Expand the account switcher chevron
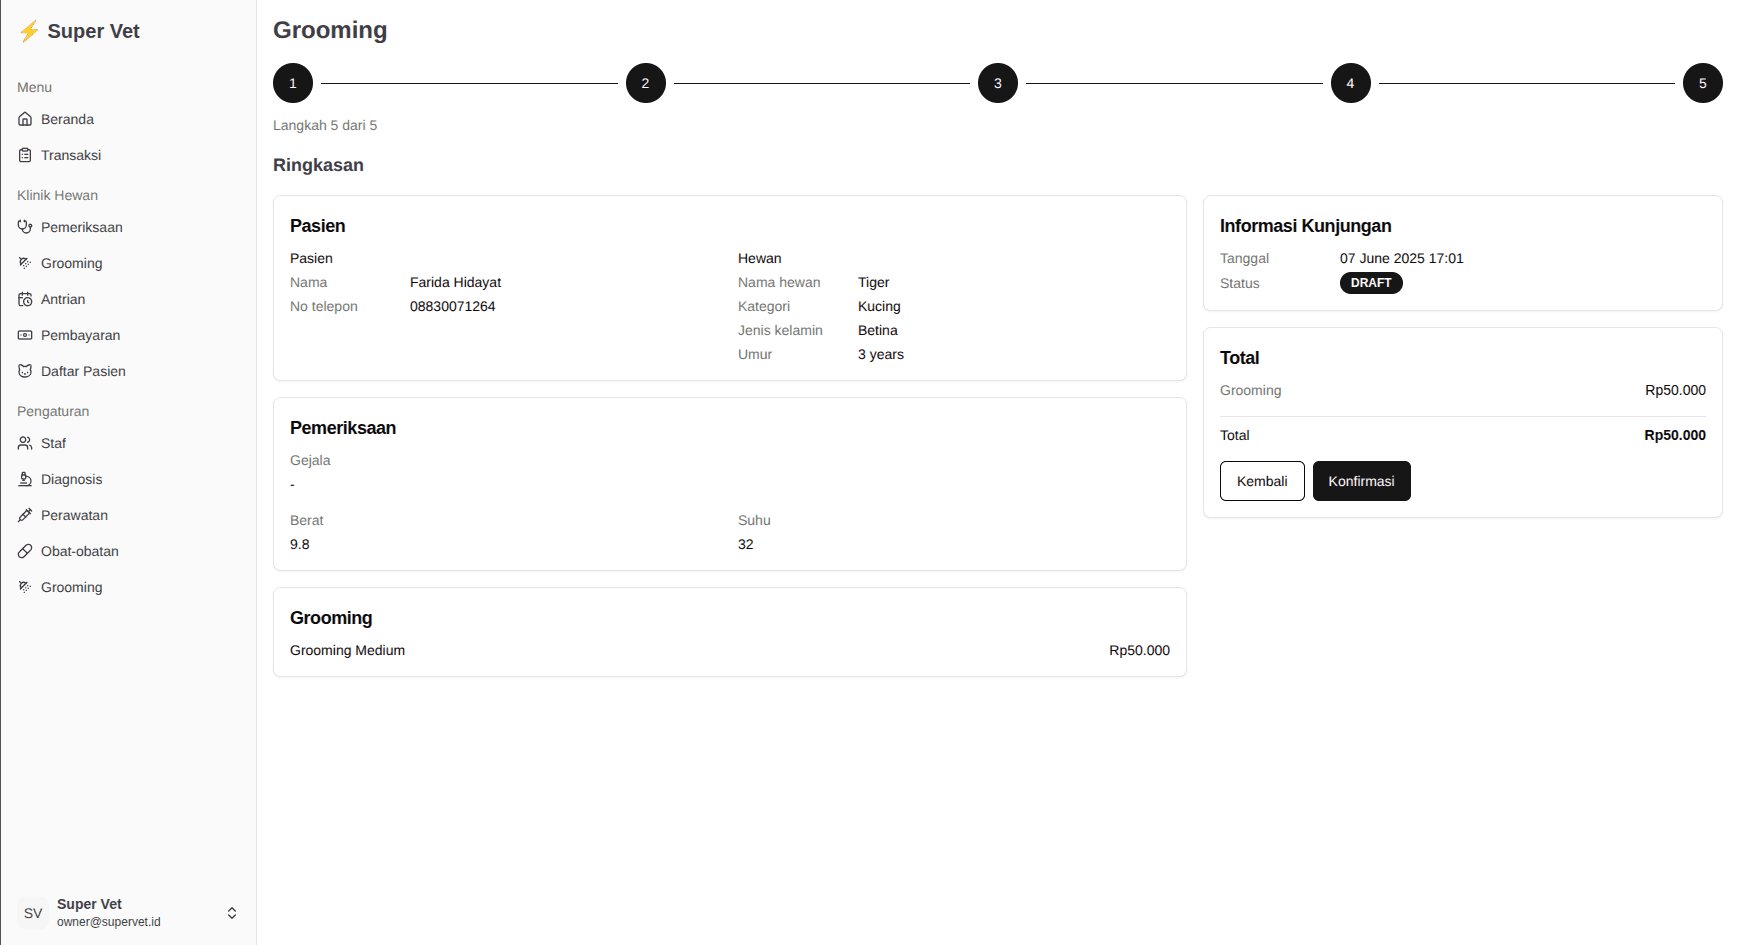This screenshot has width=1739, height=945. [x=232, y=912]
